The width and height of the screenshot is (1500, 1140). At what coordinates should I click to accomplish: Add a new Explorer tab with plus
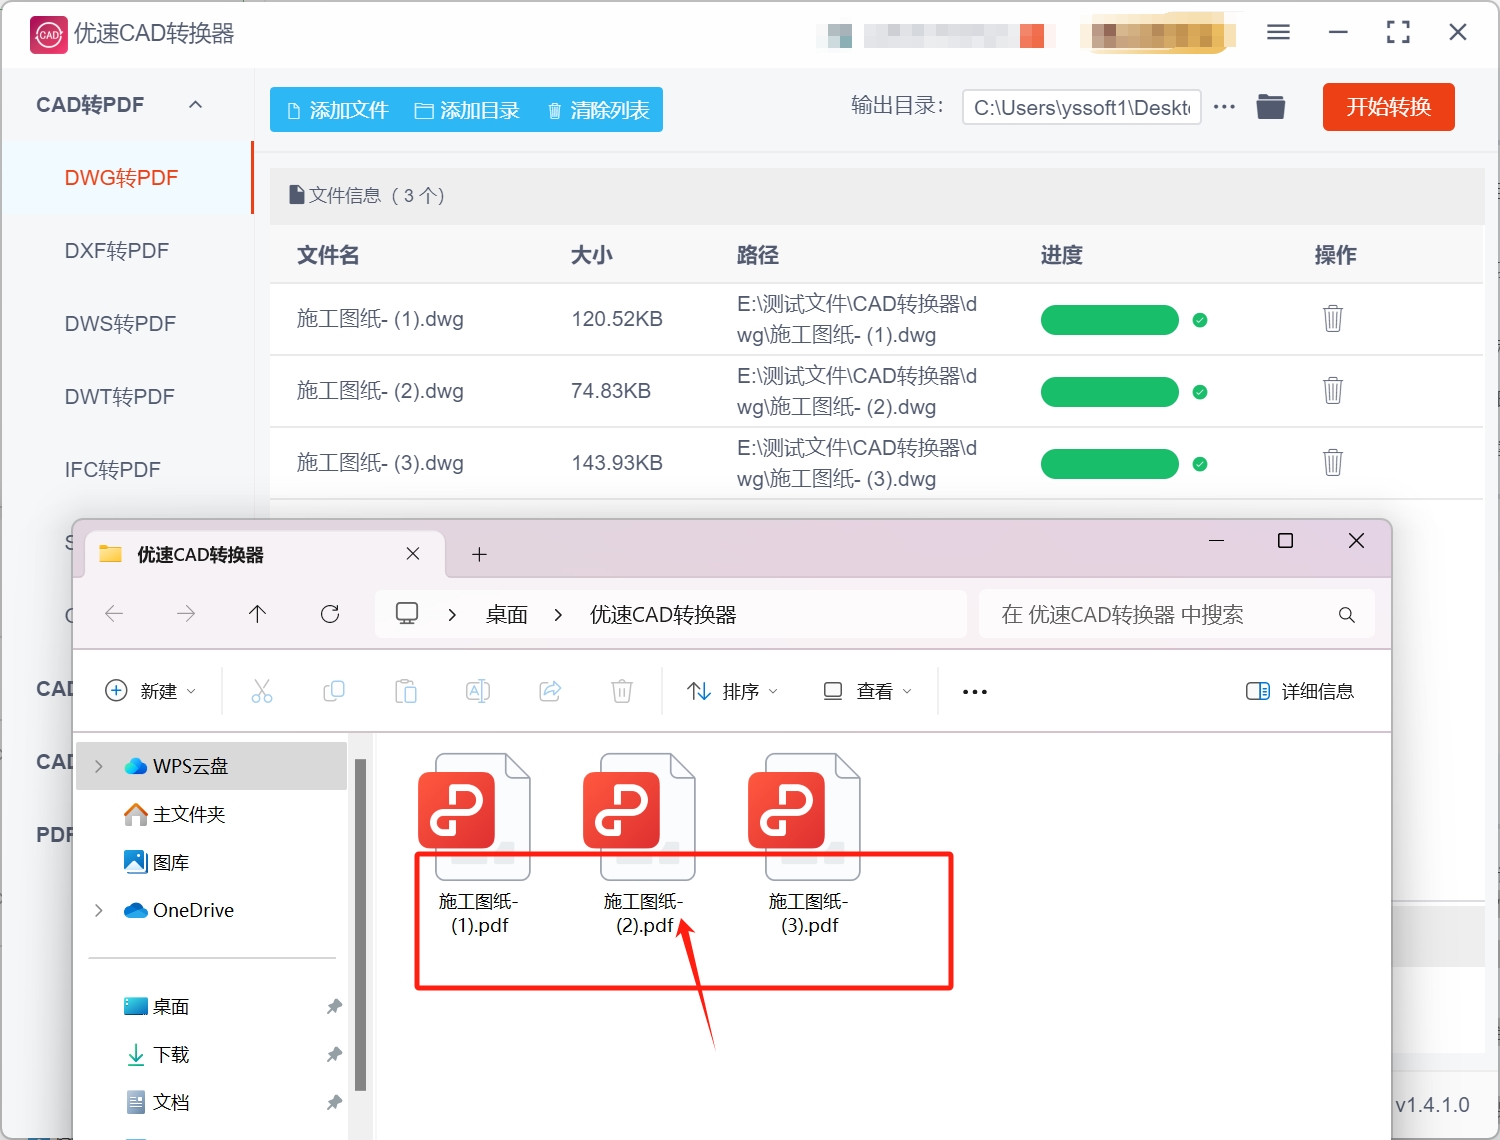pos(479,554)
